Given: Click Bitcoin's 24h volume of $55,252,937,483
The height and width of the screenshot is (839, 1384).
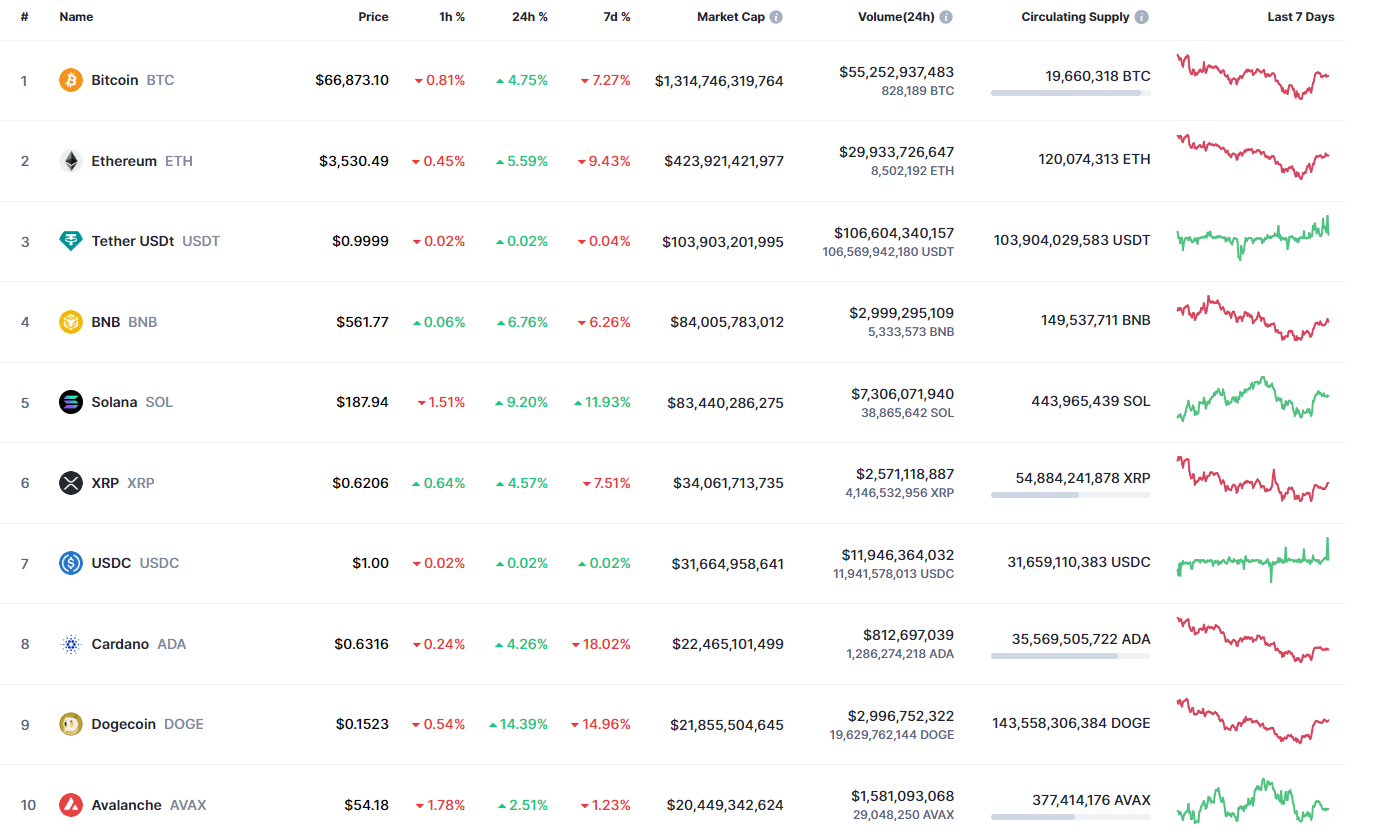Looking at the screenshot, I should click(896, 72).
